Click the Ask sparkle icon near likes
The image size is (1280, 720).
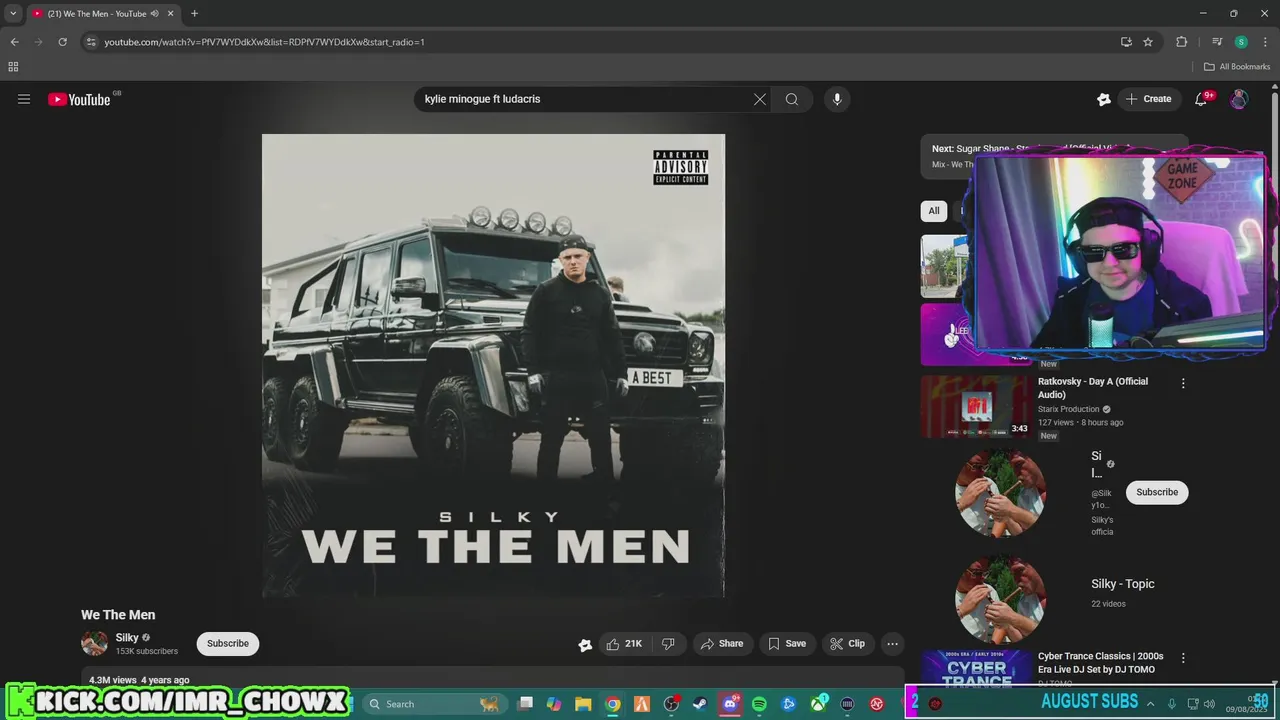586,645
